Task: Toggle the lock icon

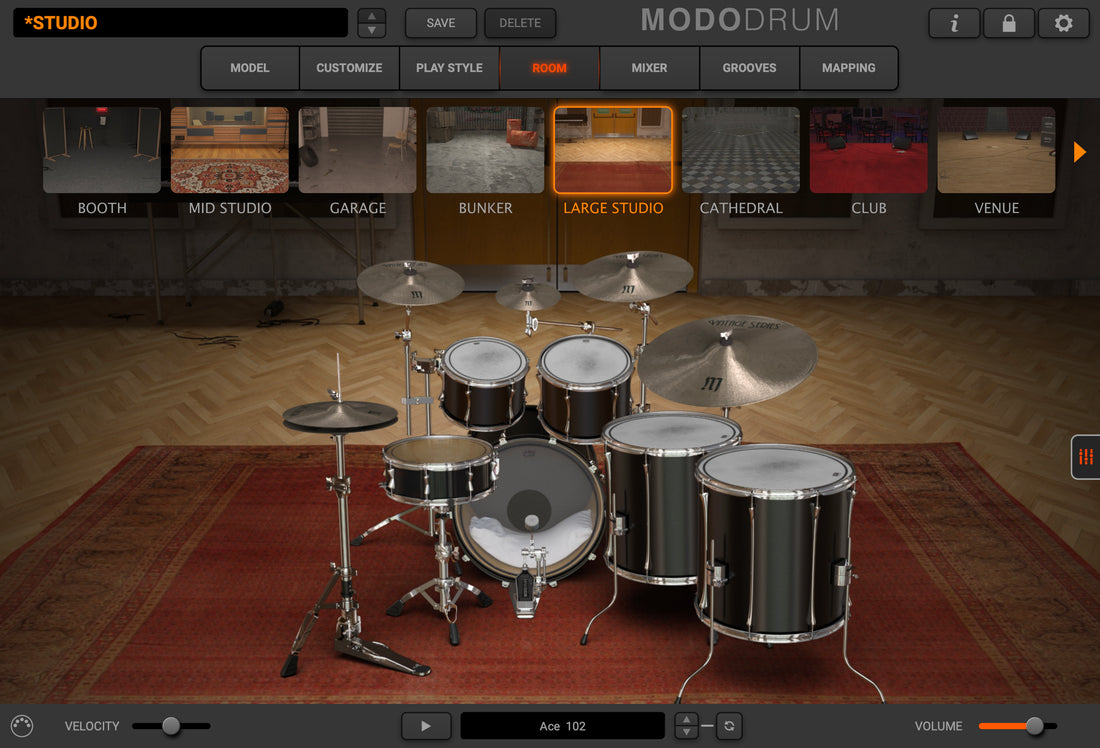Action: pyautogui.click(x=1009, y=23)
